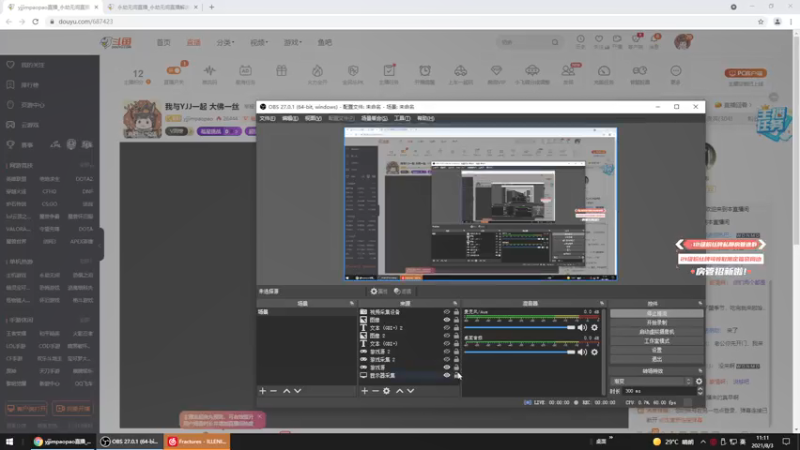Add a new source in OBS Sources panel
This screenshot has width=800, height=450.
click(364, 391)
